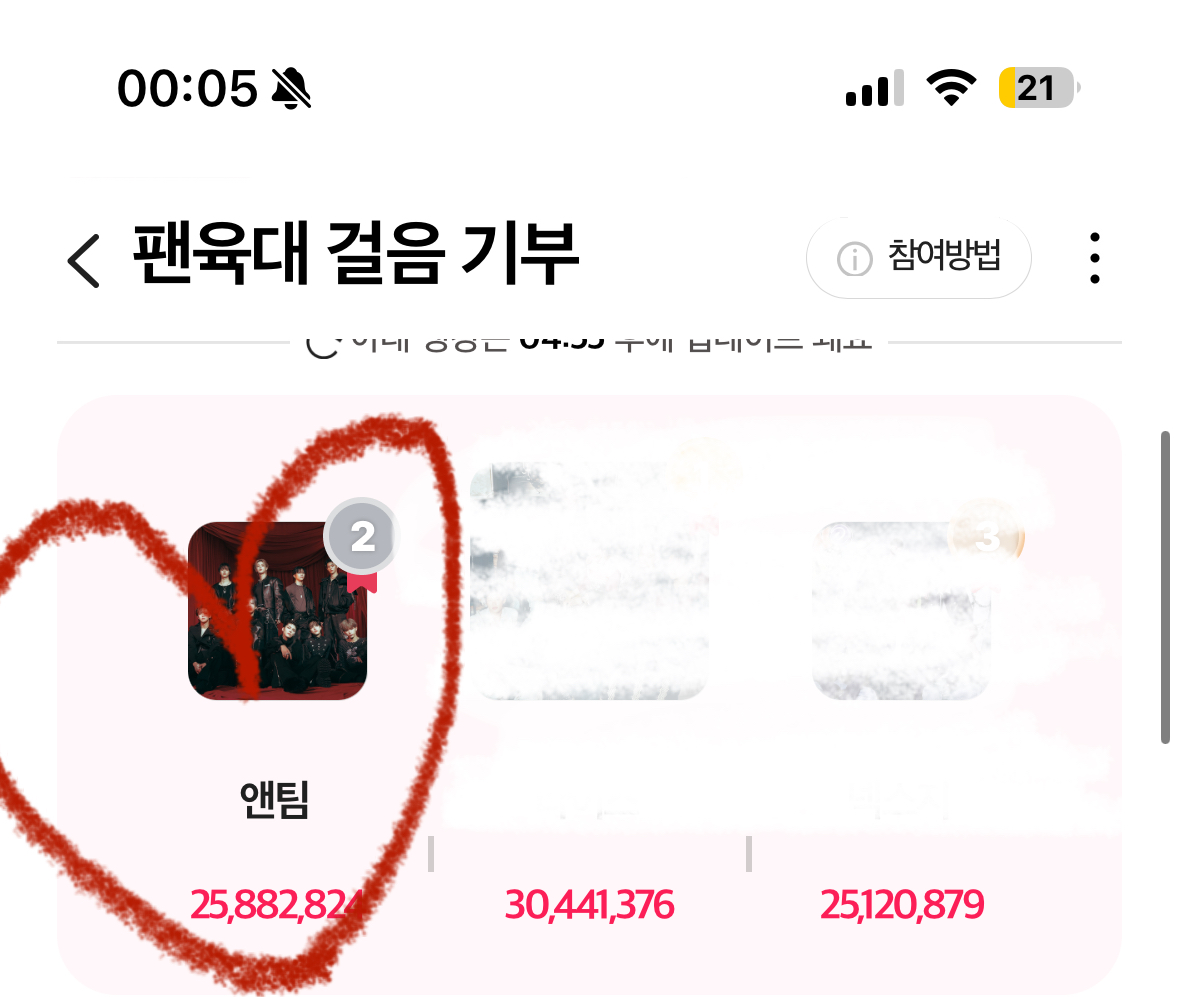Tap the refresh icon beside update timer
Screen dimensions: 1179x997
[x=323, y=346]
